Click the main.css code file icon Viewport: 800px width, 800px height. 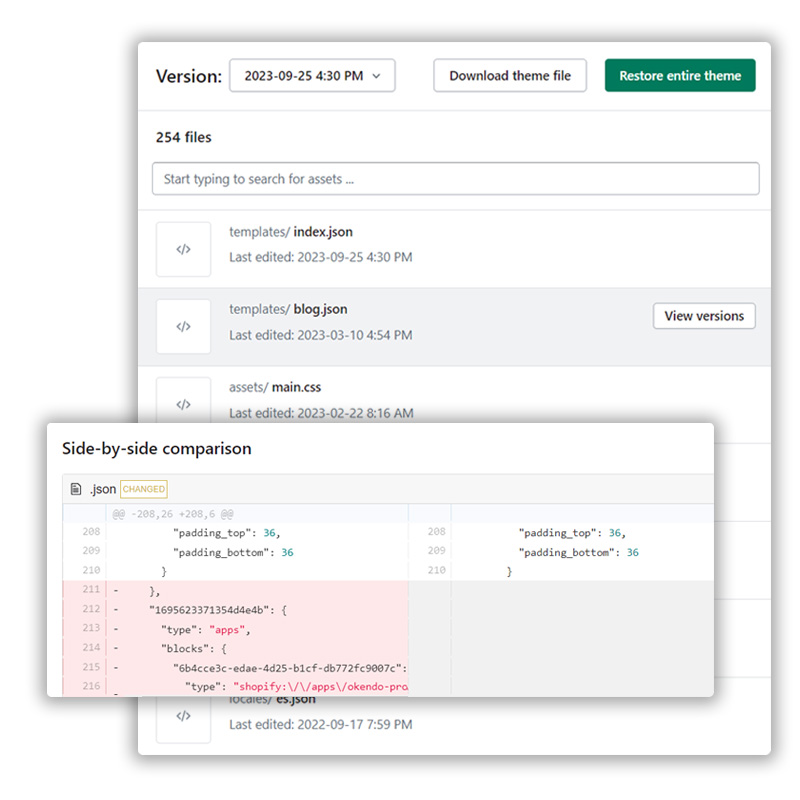click(183, 403)
